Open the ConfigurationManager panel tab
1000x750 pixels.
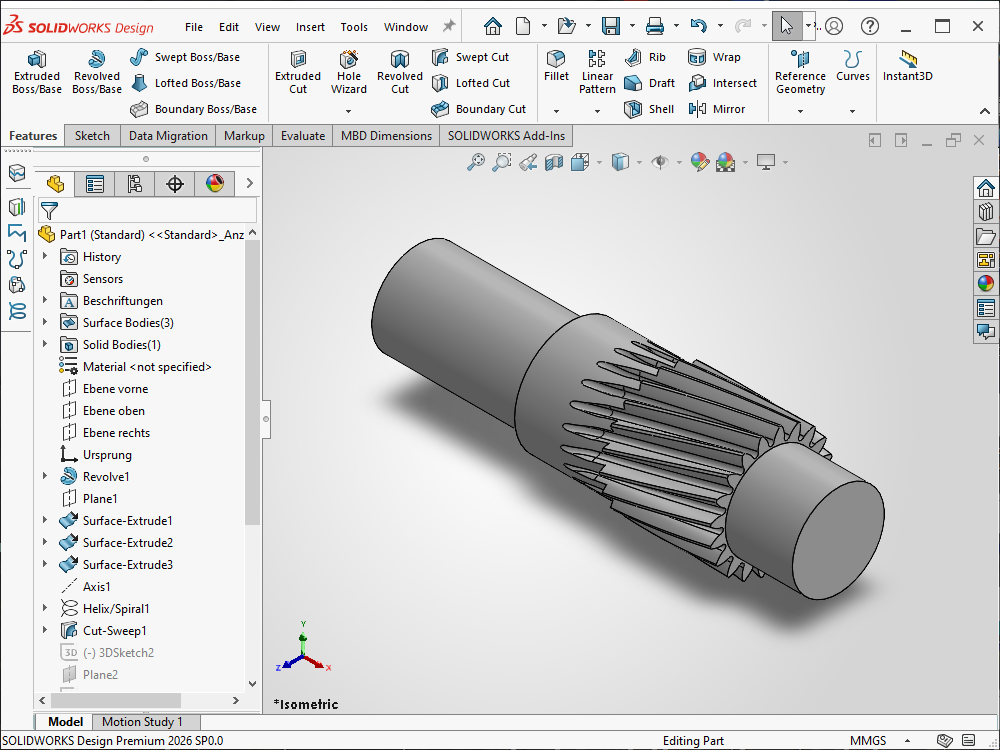(135, 184)
